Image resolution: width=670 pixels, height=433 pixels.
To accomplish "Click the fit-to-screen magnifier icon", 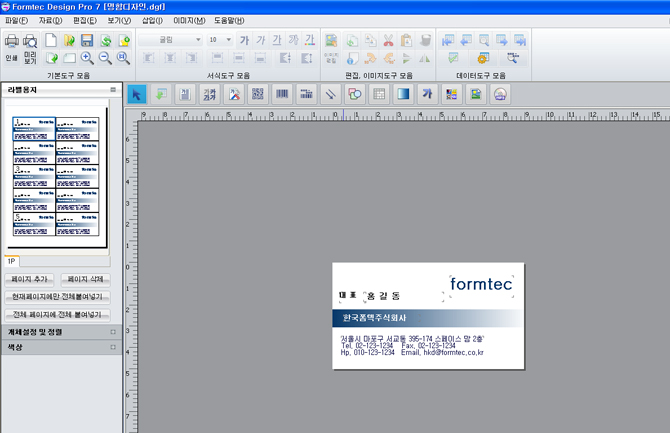I will [123, 58].
